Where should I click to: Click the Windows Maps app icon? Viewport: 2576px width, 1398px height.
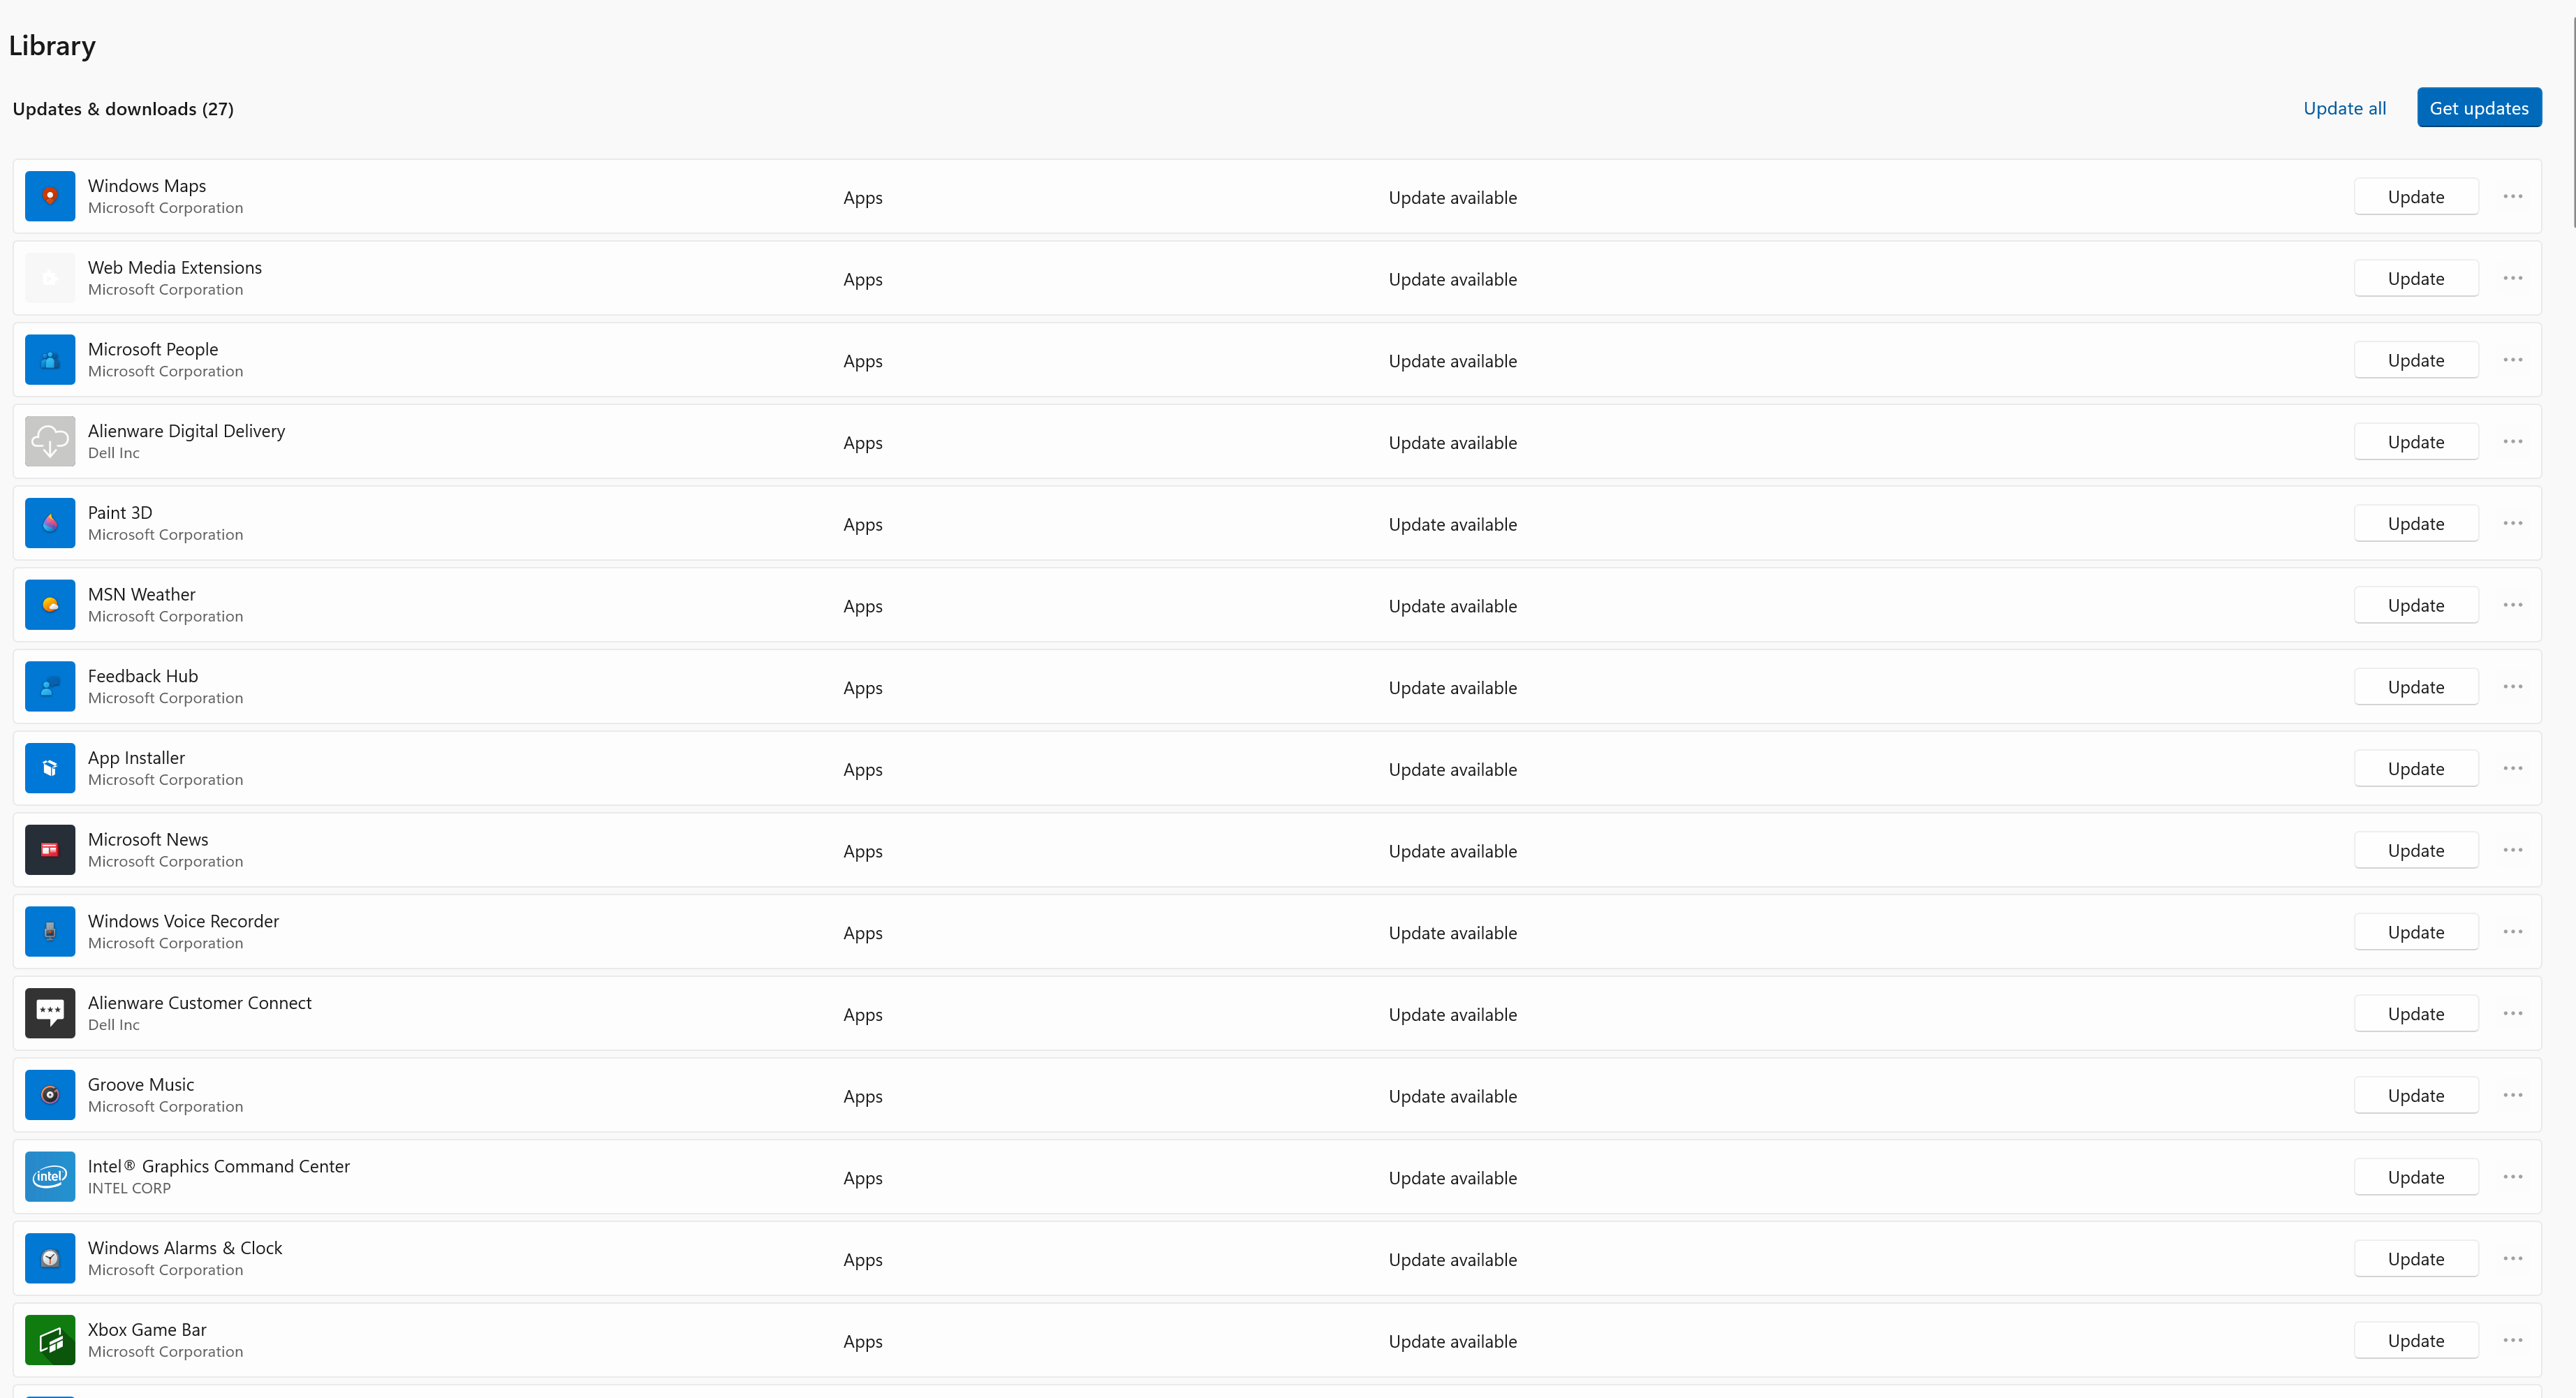(x=50, y=196)
